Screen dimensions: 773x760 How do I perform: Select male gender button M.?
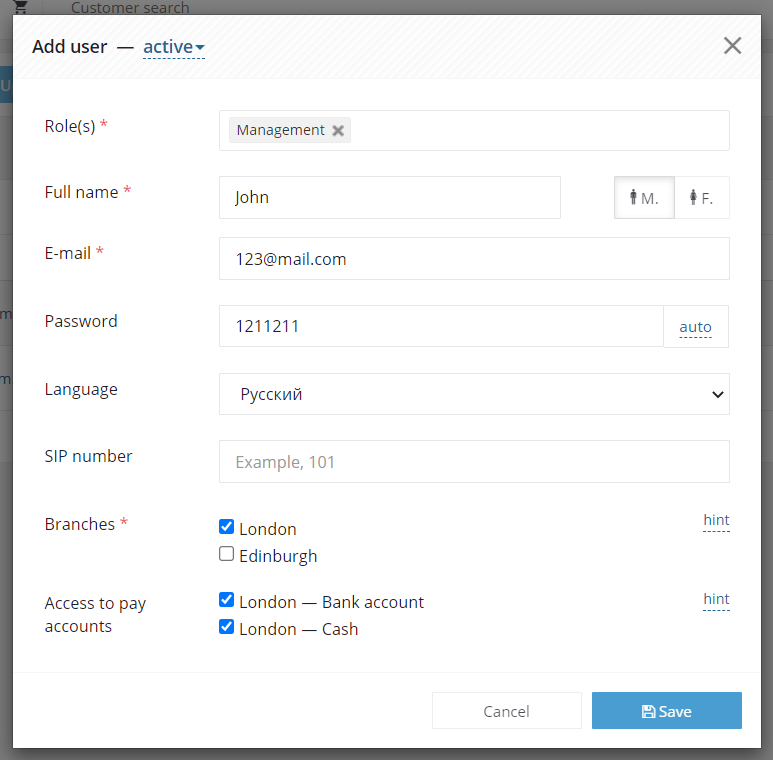644,198
